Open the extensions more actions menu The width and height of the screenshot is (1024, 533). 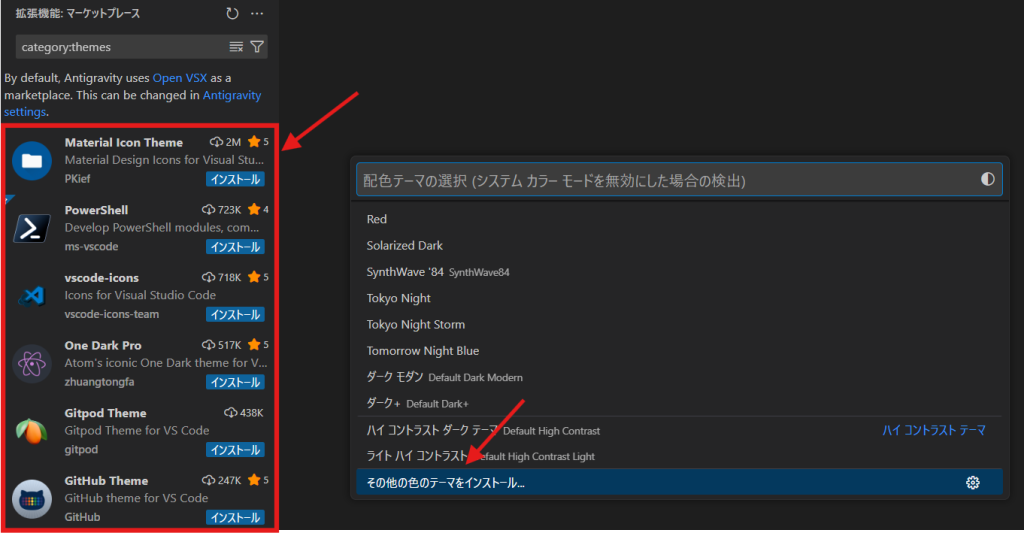tap(257, 14)
